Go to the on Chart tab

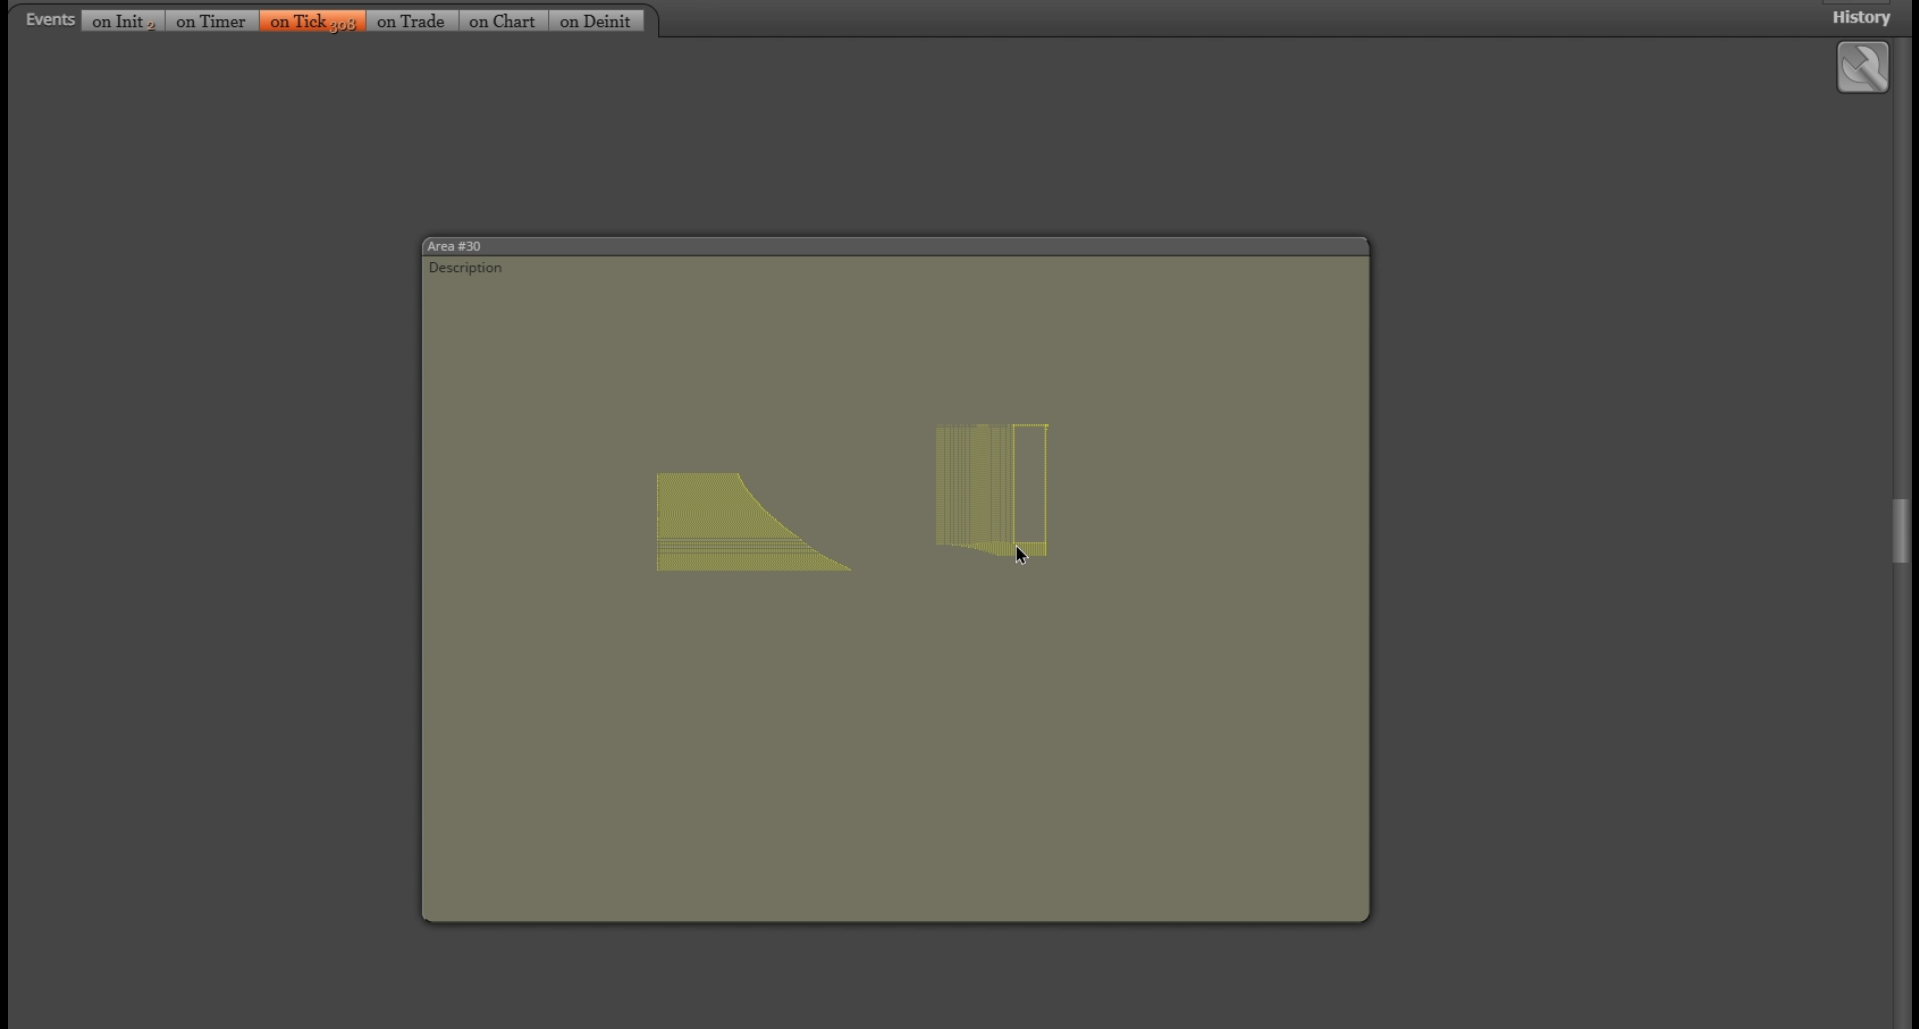(502, 21)
